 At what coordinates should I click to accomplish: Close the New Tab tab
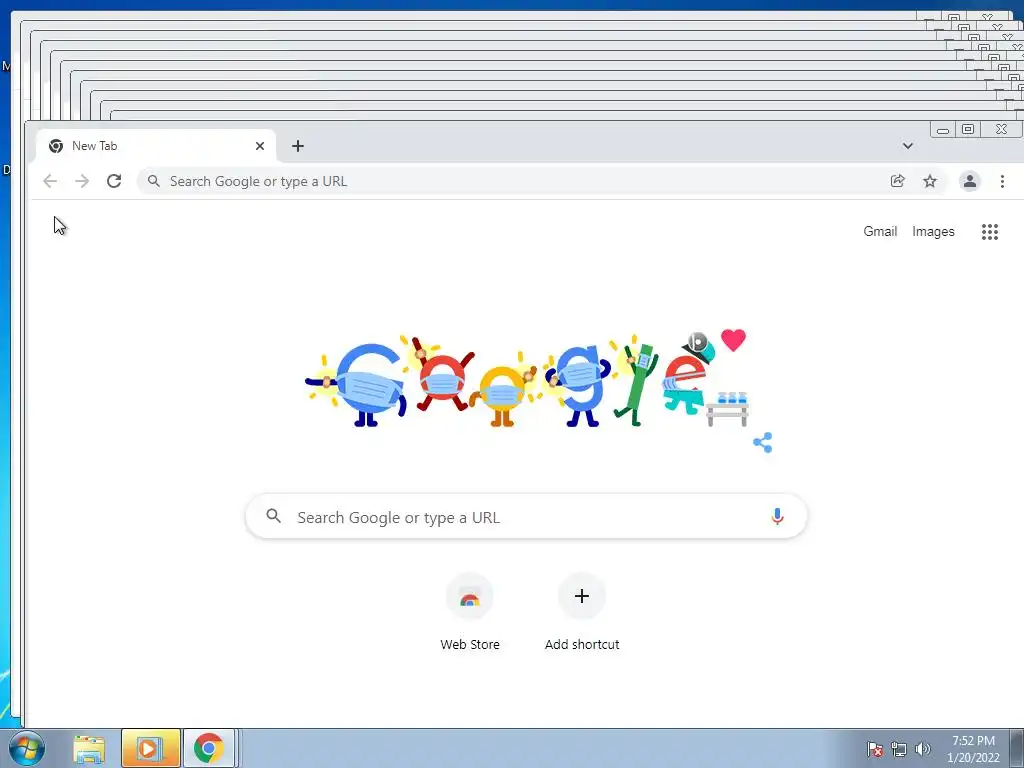(x=260, y=146)
